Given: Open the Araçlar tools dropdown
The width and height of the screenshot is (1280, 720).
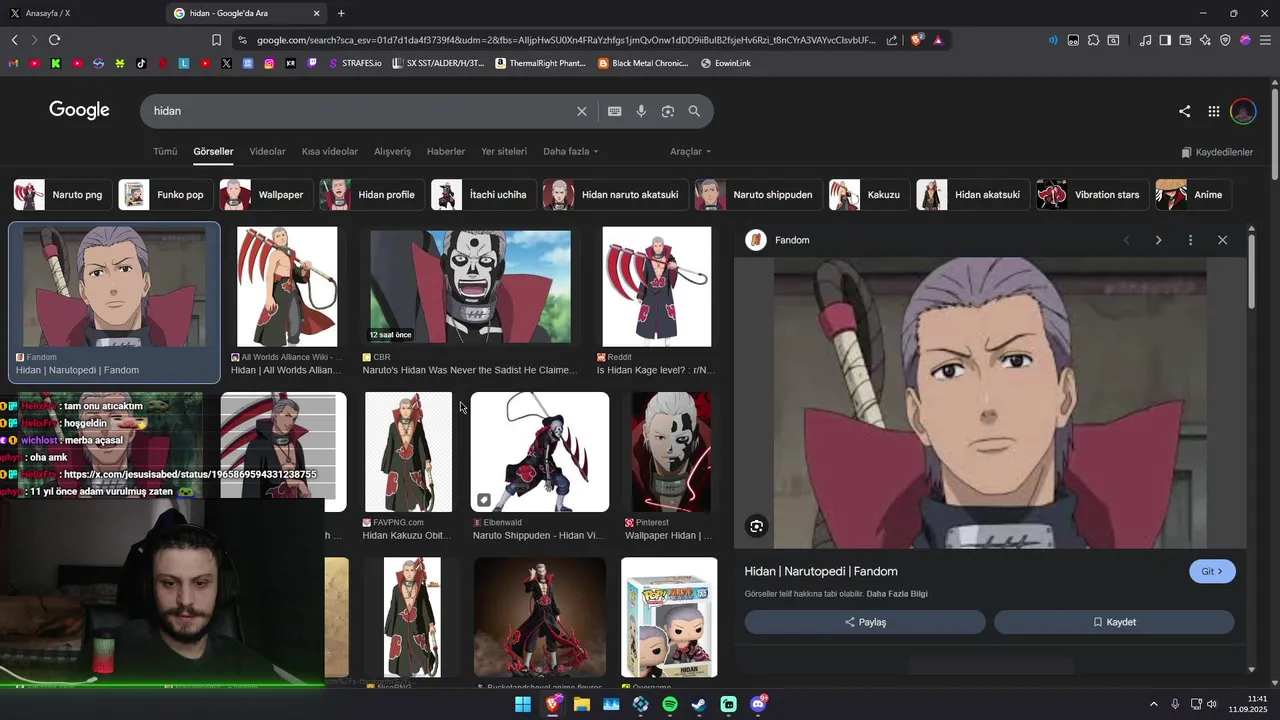Looking at the screenshot, I should 691,152.
